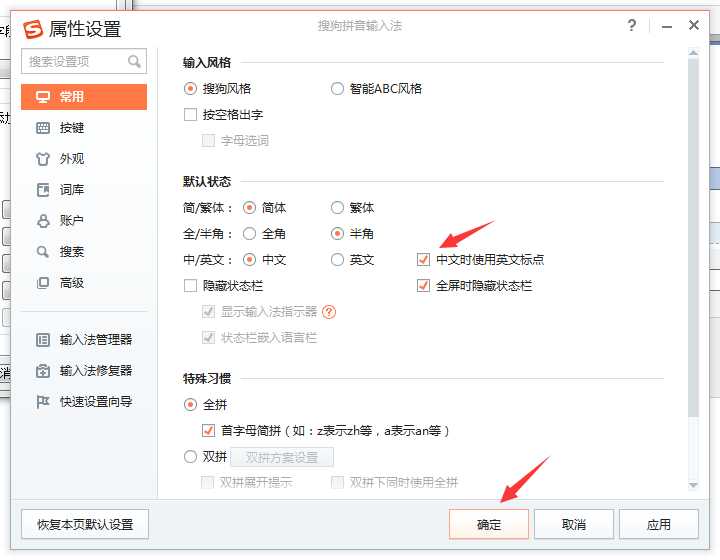Image resolution: width=720 pixels, height=560 pixels.
Task: Switch to the 外观 settings tab
Action: coord(84,159)
